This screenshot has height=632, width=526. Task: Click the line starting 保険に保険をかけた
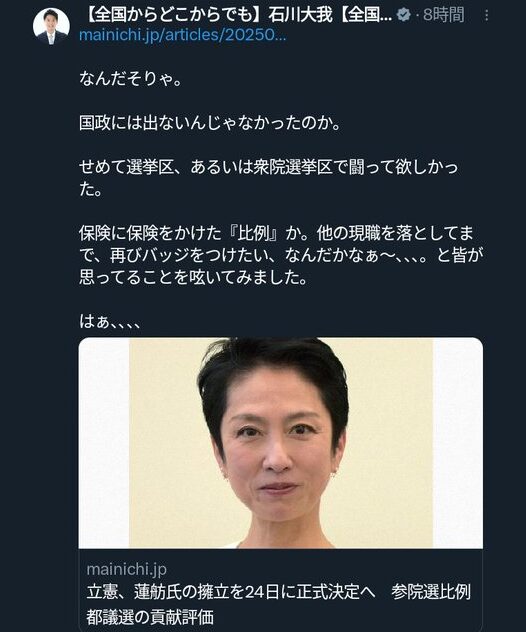(277, 233)
